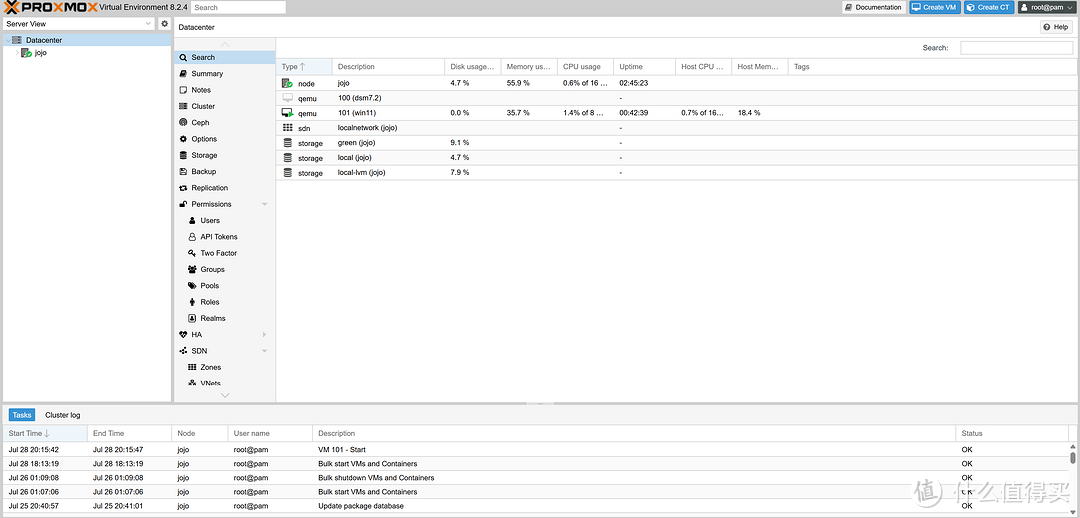This screenshot has width=1080, height=518.
Task: Click the Create CT button
Action: point(988,7)
